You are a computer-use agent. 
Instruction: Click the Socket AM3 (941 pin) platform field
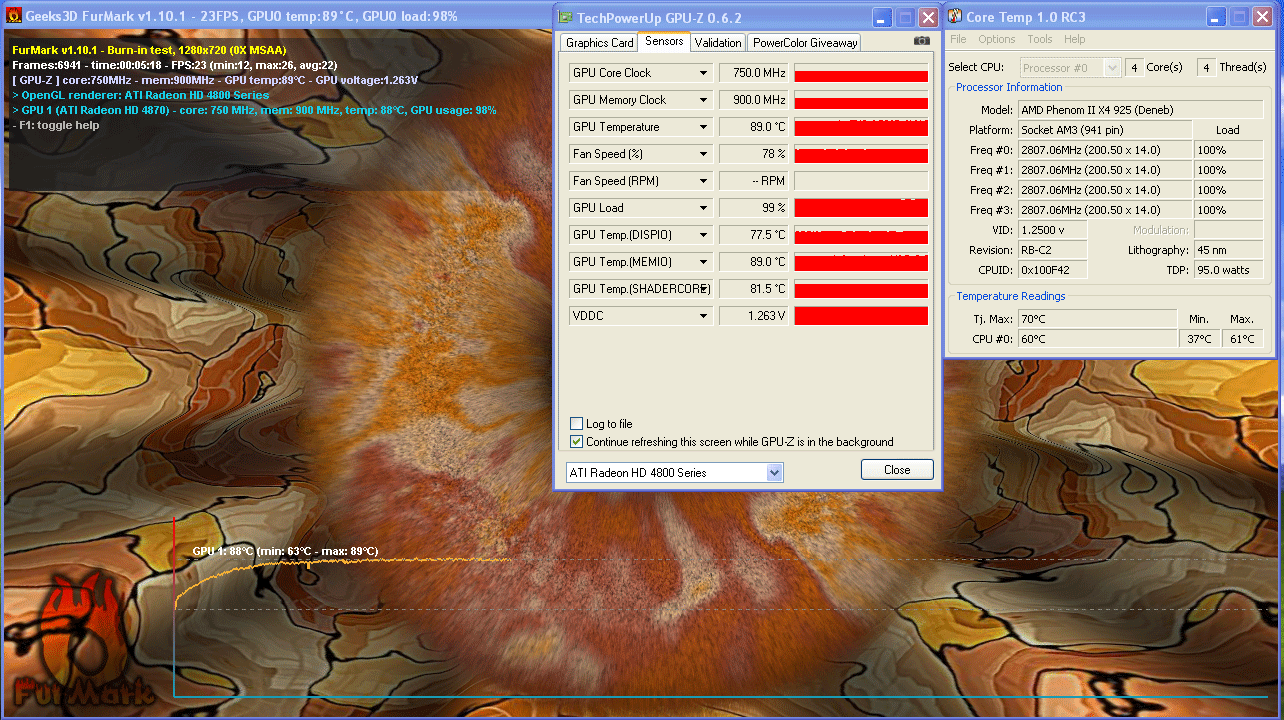tap(1105, 130)
